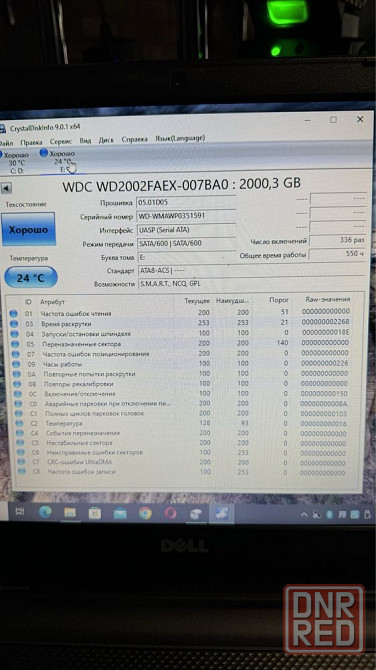Click the previous disk arrow button
Image resolution: width=376 pixels, height=670 pixels.
pos(6,188)
